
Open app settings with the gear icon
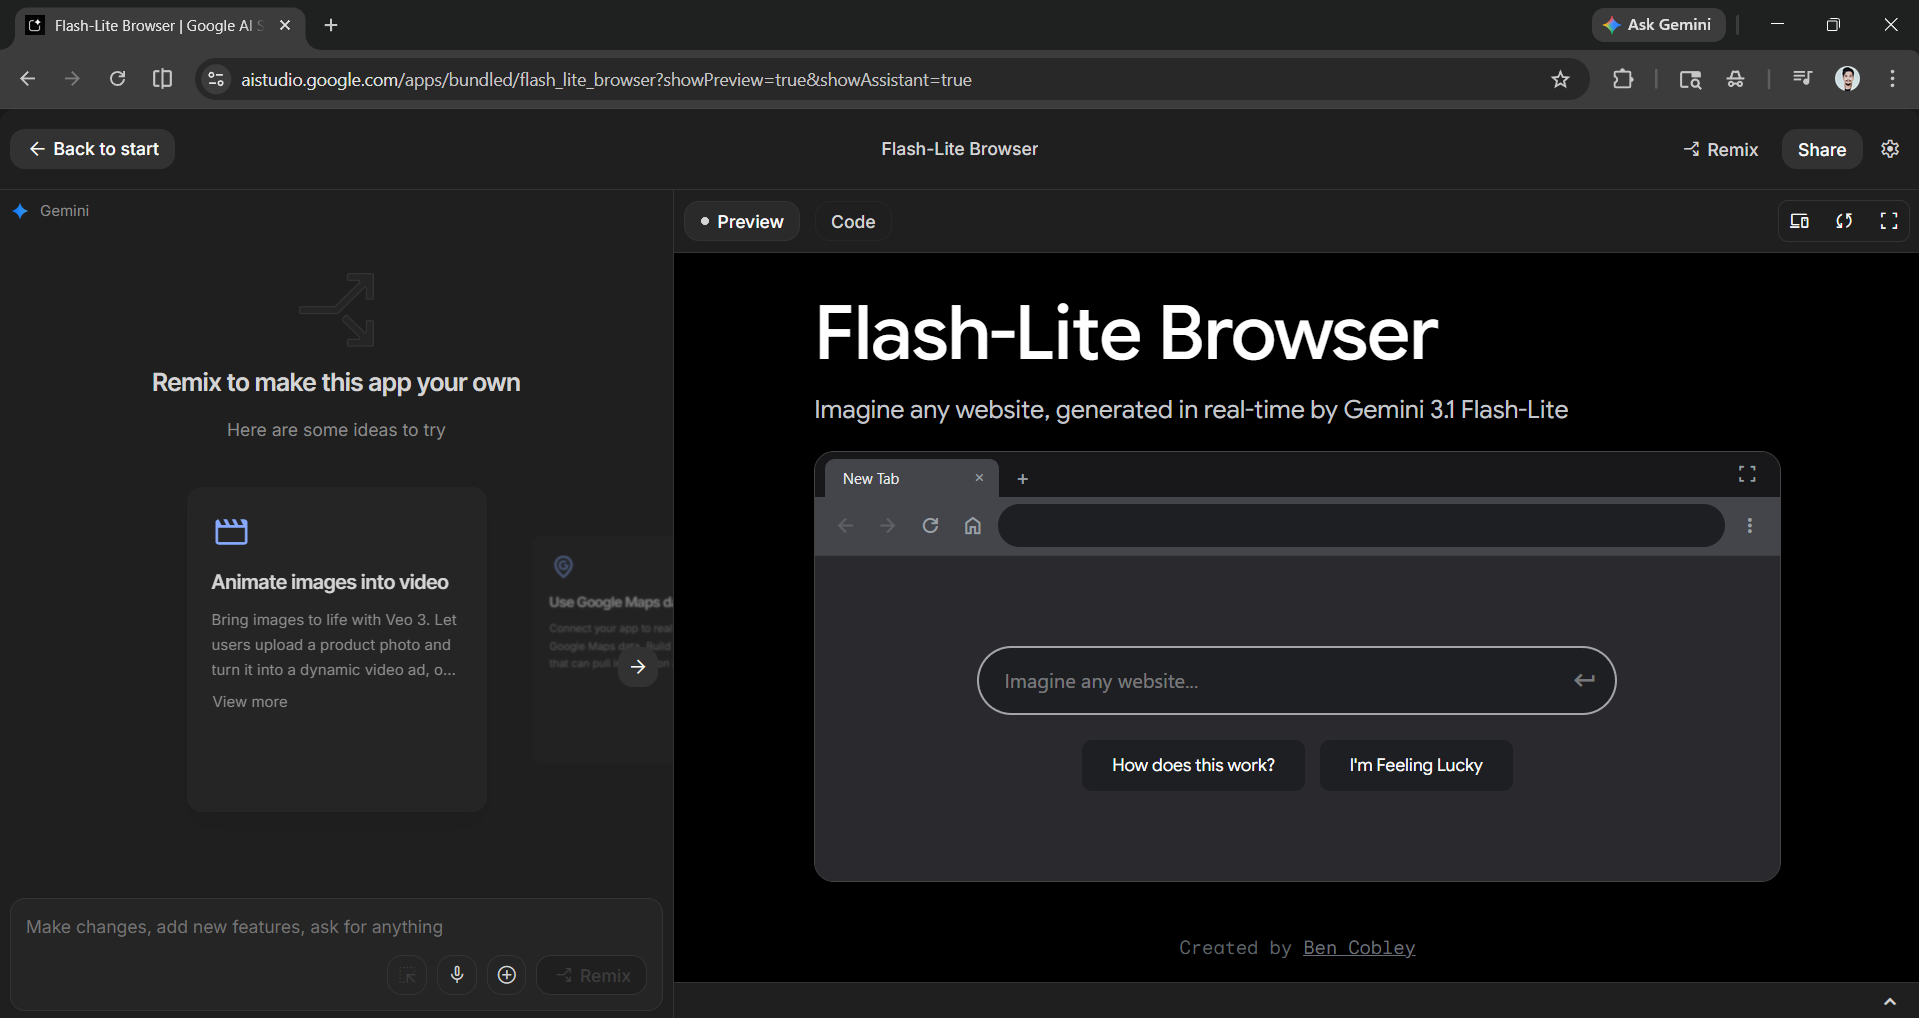point(1889,148)
